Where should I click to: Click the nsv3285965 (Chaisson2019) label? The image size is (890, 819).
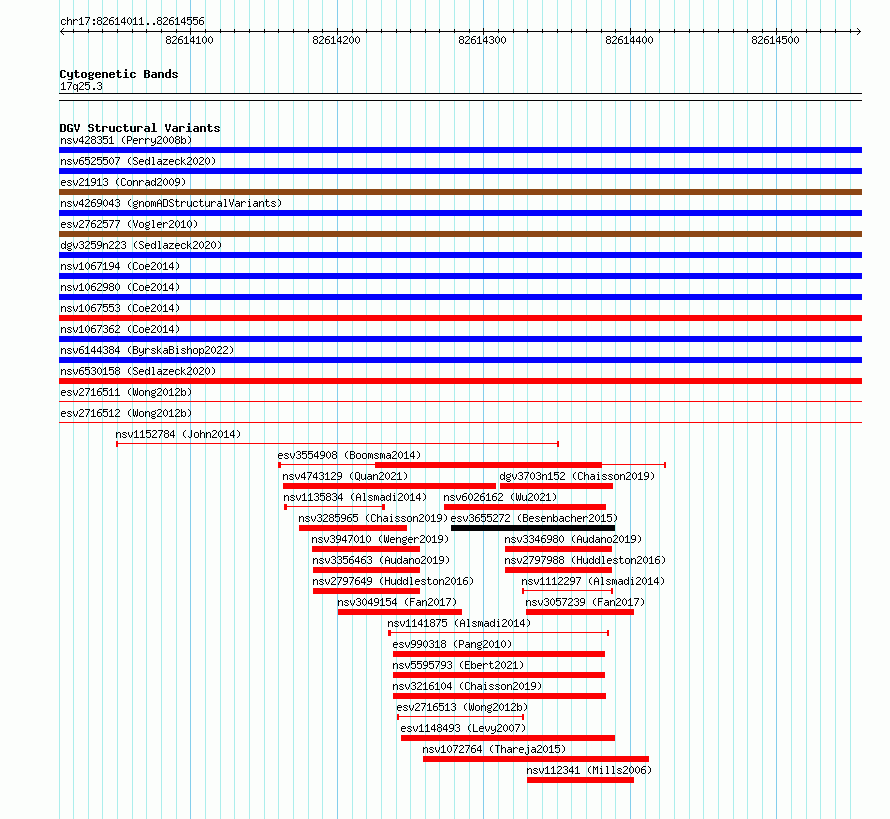click(373, 518)
